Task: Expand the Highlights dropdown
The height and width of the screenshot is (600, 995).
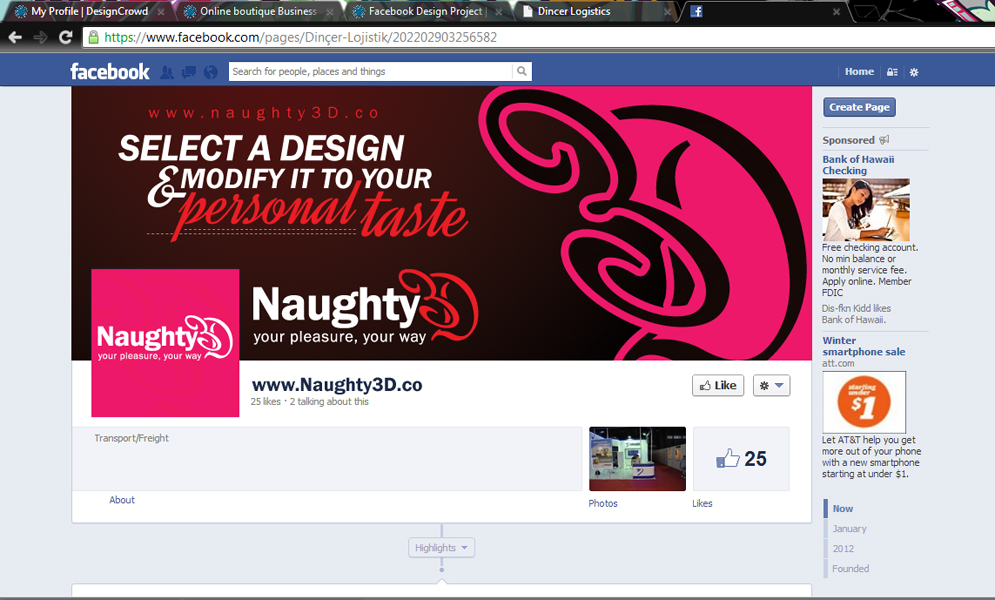Action: (442, 547)
